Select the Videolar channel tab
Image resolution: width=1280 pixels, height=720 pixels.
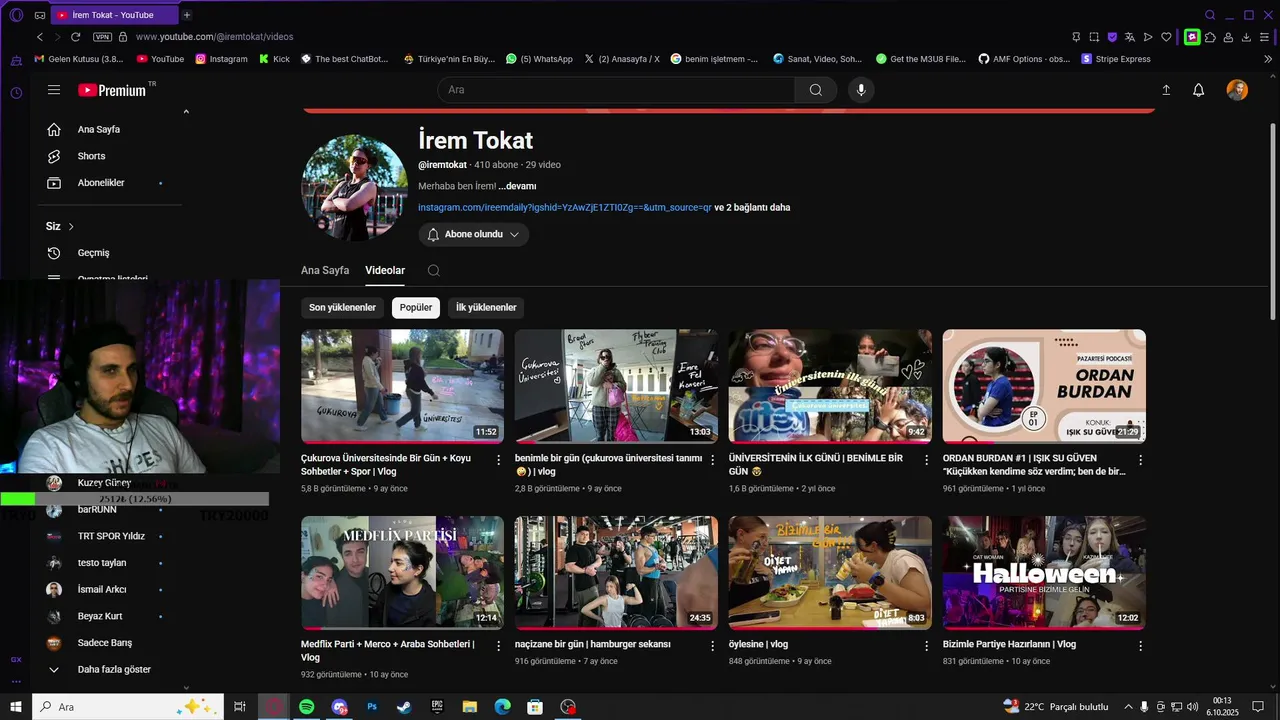point(385,270)
